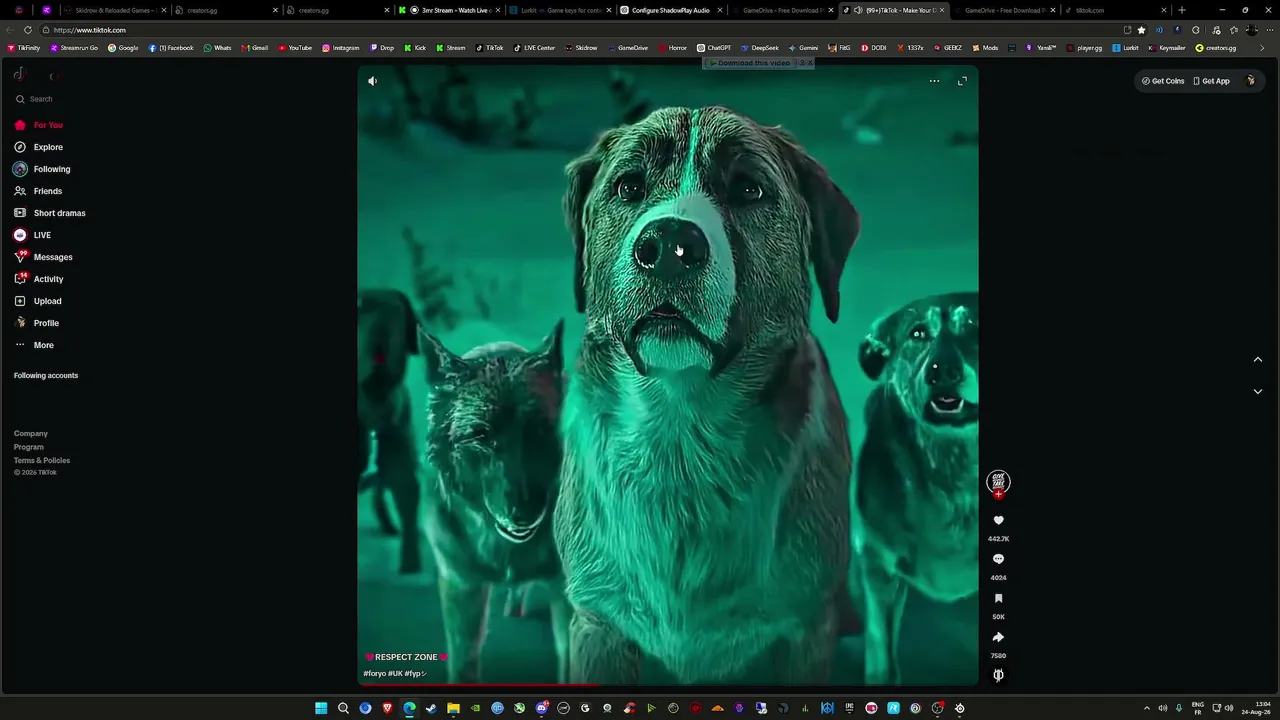1280x720 pixels.
Task: Open Messages in the sidebar
Action: [x=44, y=257]
